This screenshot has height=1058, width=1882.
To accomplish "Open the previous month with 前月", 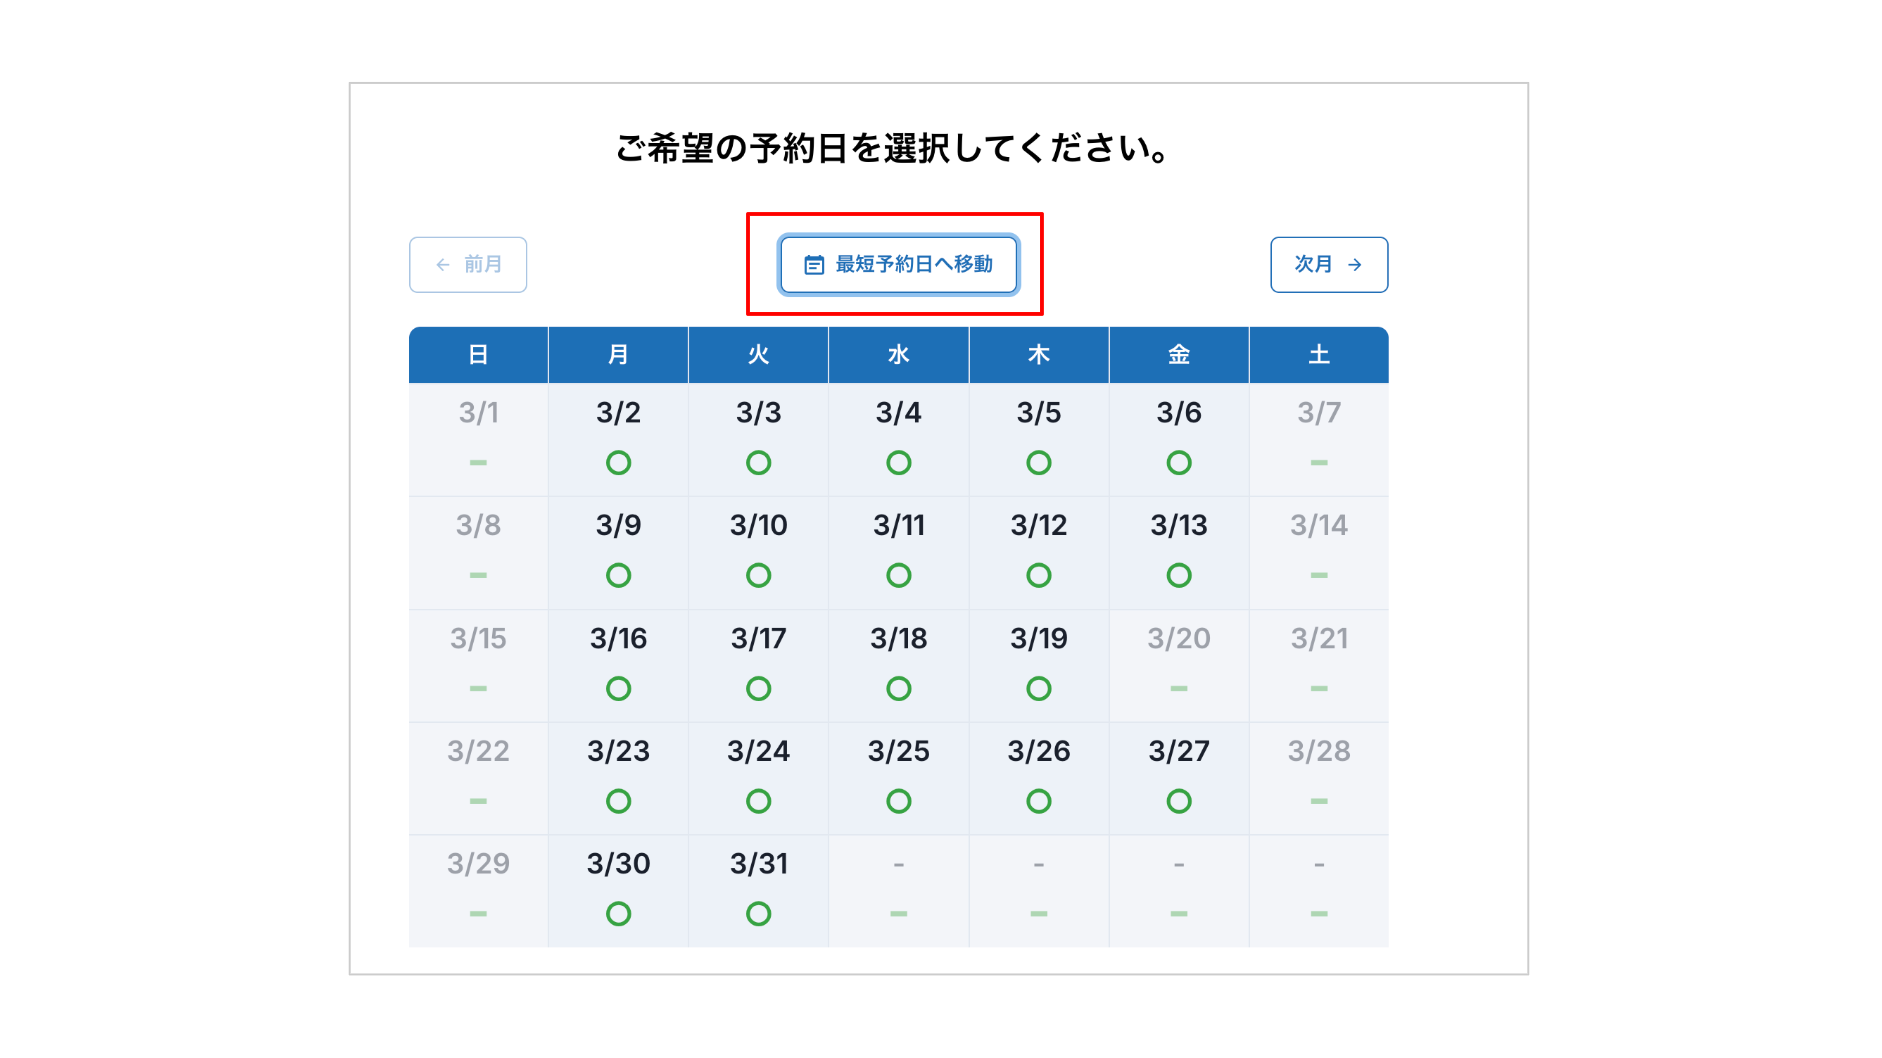I will pyautogui.click(x=468, y=264).
